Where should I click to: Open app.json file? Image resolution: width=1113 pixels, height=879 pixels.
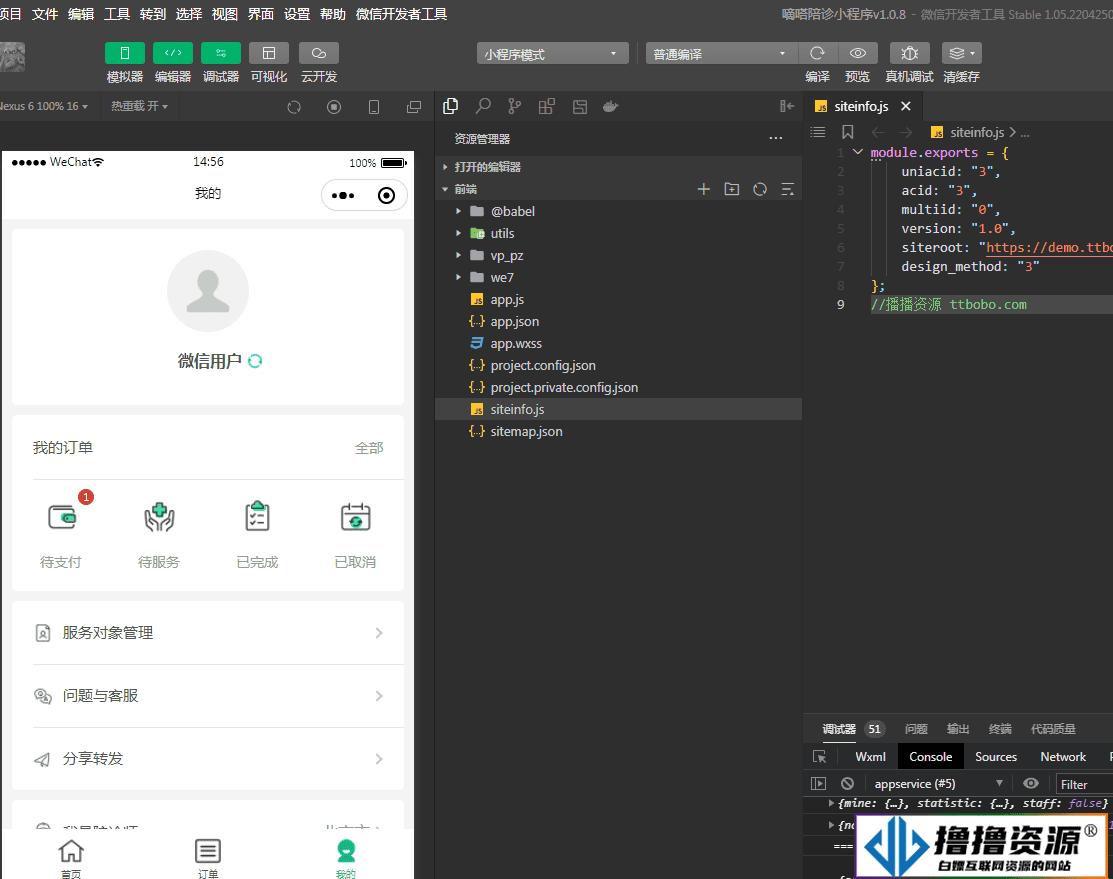(x=618, y=321)
